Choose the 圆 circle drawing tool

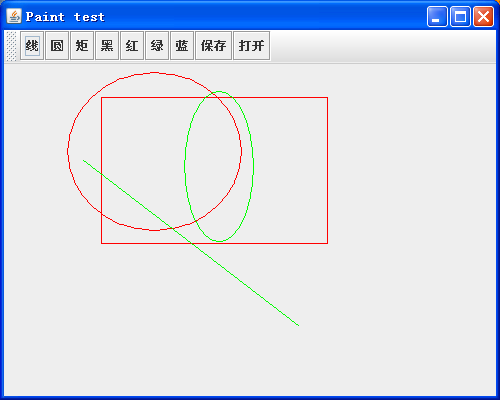[57, 46]
